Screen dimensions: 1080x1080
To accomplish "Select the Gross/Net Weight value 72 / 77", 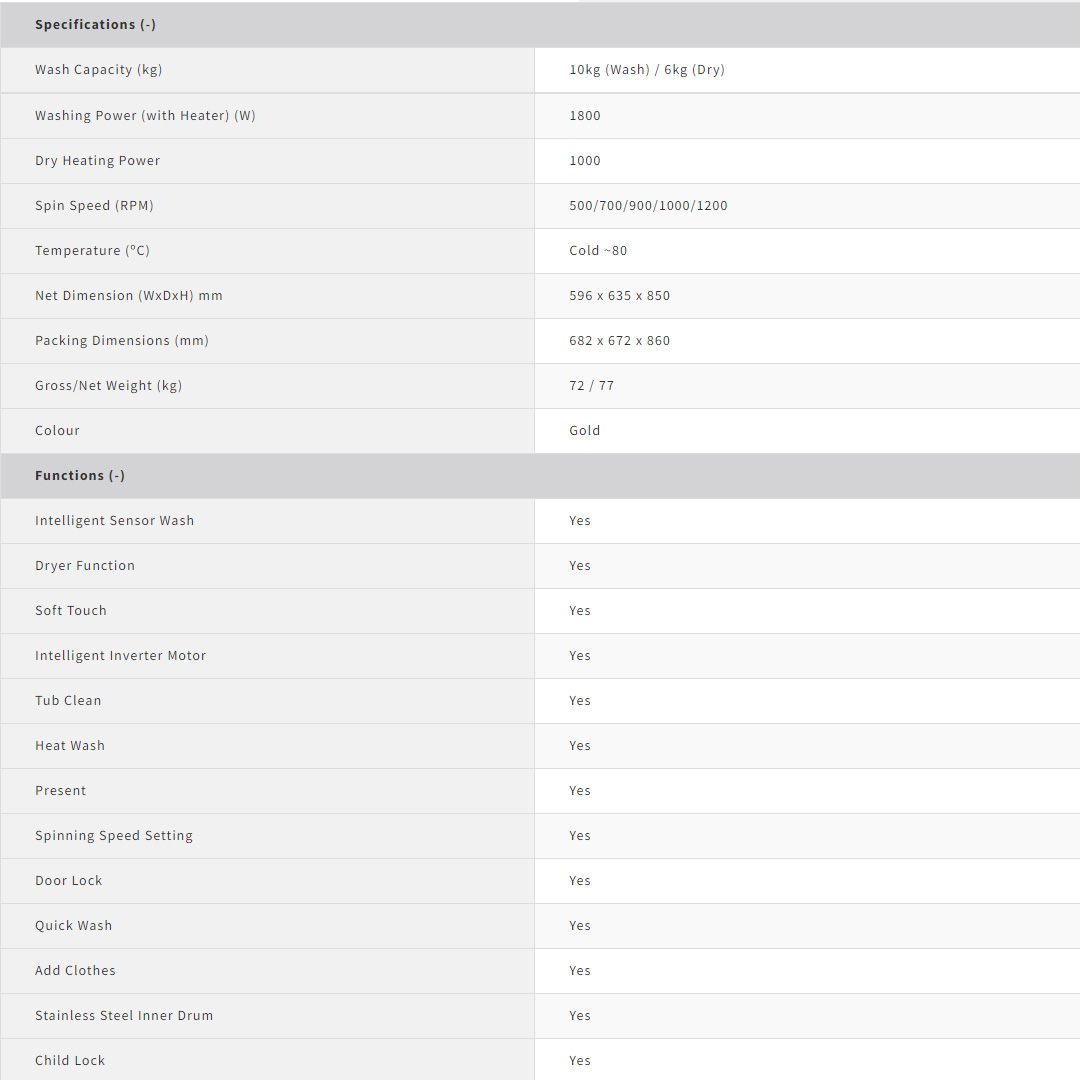I will tap(591, 385).
